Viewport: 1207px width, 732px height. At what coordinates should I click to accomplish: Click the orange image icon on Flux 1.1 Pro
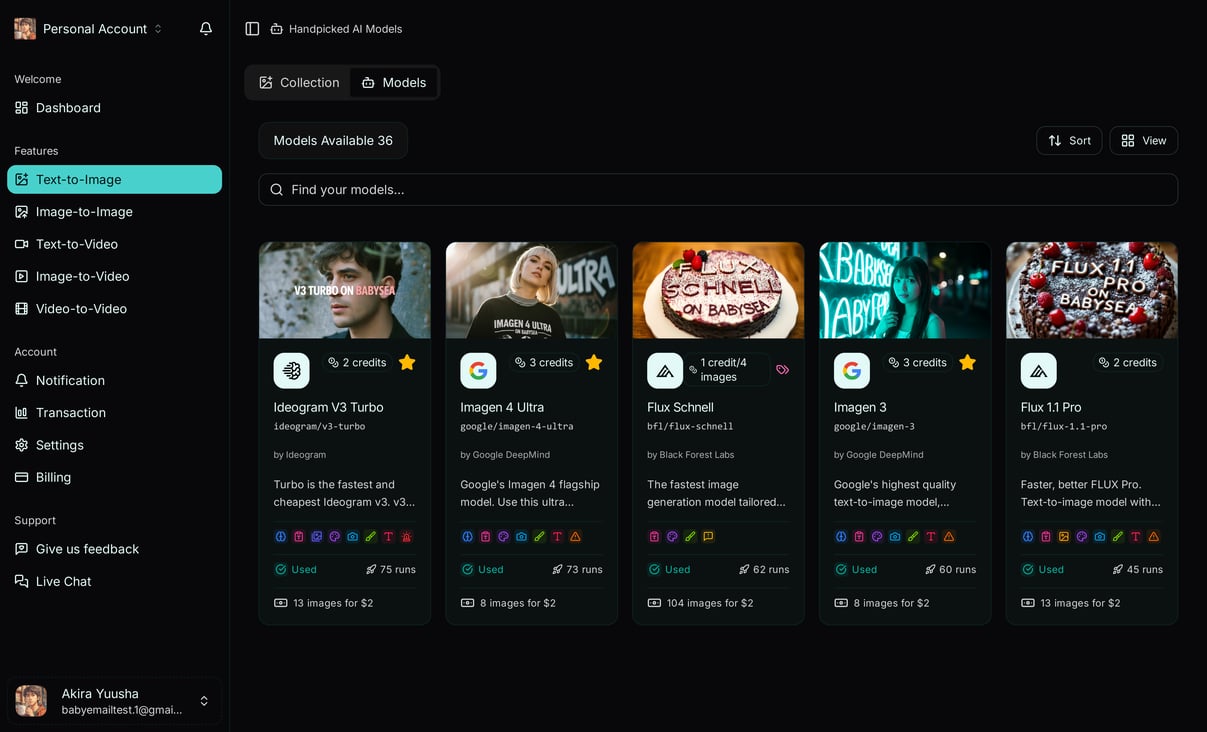(x=1064, y=537)
